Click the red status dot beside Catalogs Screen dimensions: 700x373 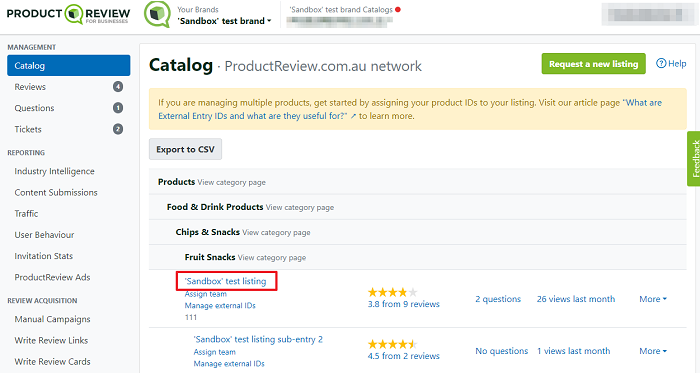coord(398,9)
